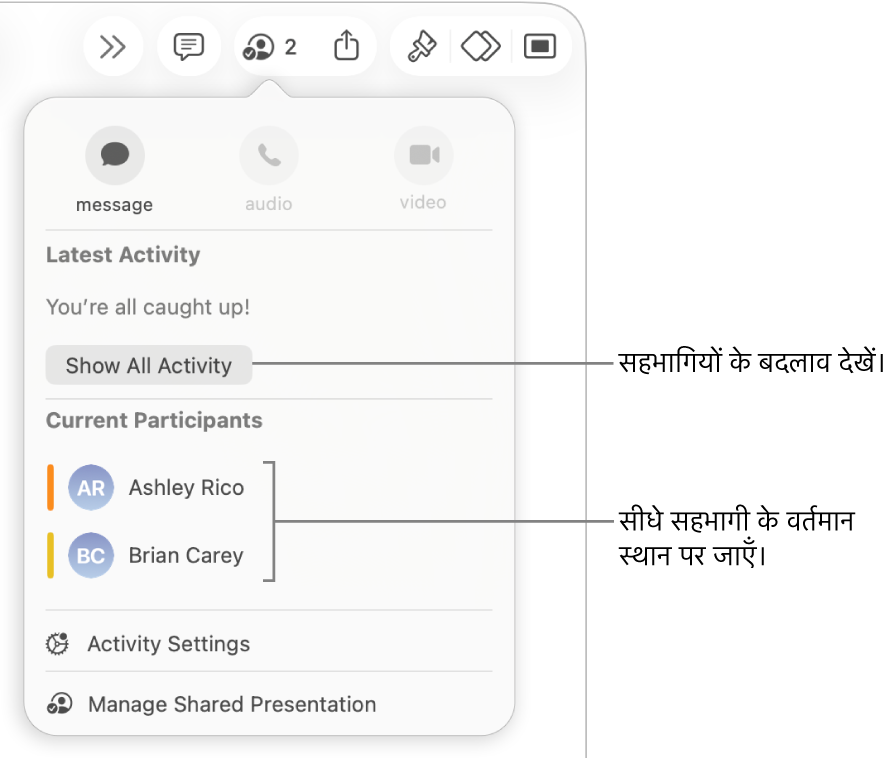
Task: Start an audio call with participants
Action: coord(268,154)
